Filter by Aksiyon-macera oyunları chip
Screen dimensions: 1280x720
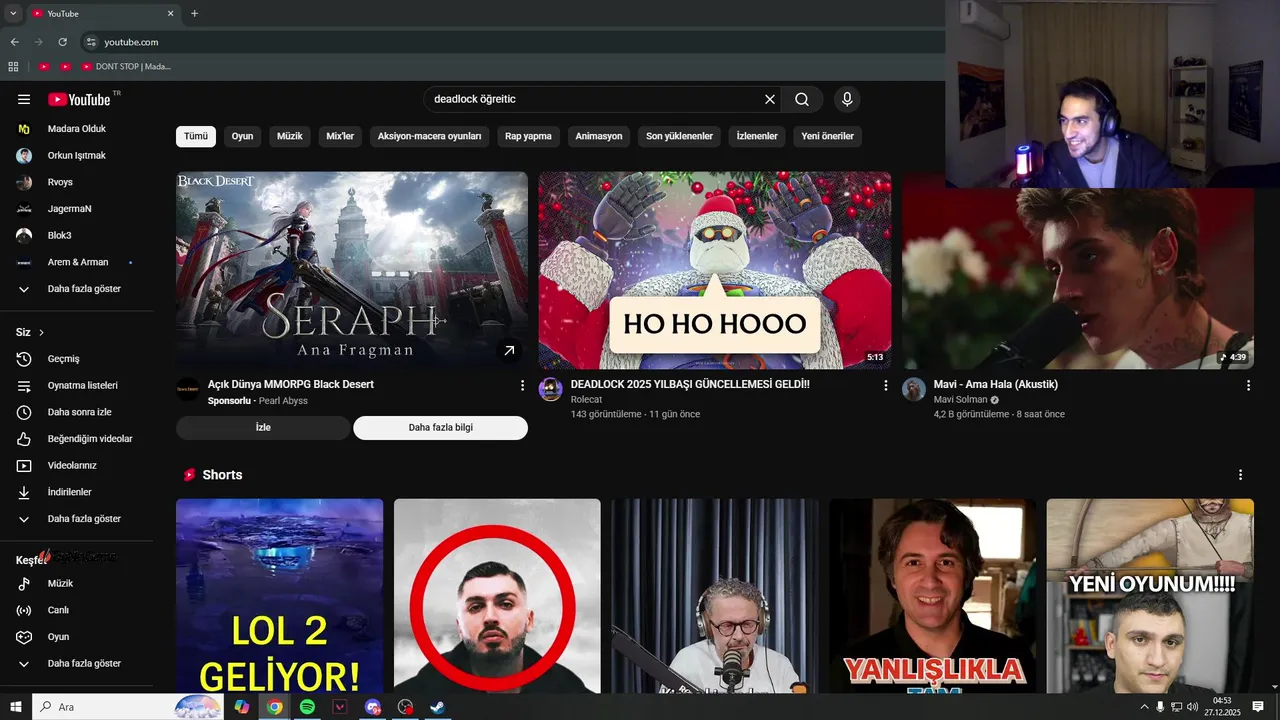tap(429, 136)
